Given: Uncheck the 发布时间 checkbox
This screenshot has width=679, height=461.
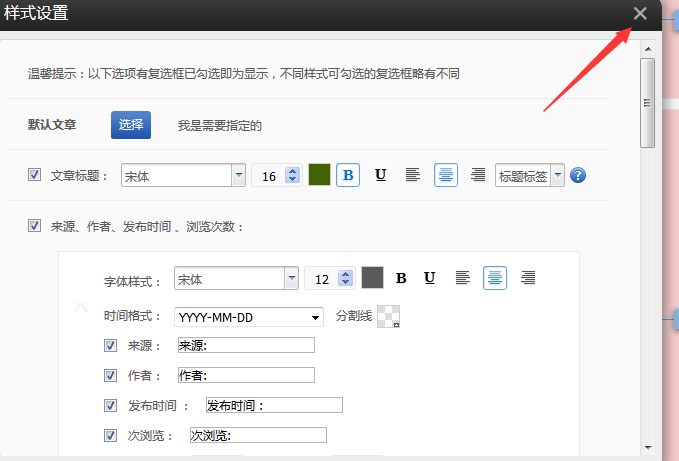Looking at the screenshot, I should click(x=111, y=405).
